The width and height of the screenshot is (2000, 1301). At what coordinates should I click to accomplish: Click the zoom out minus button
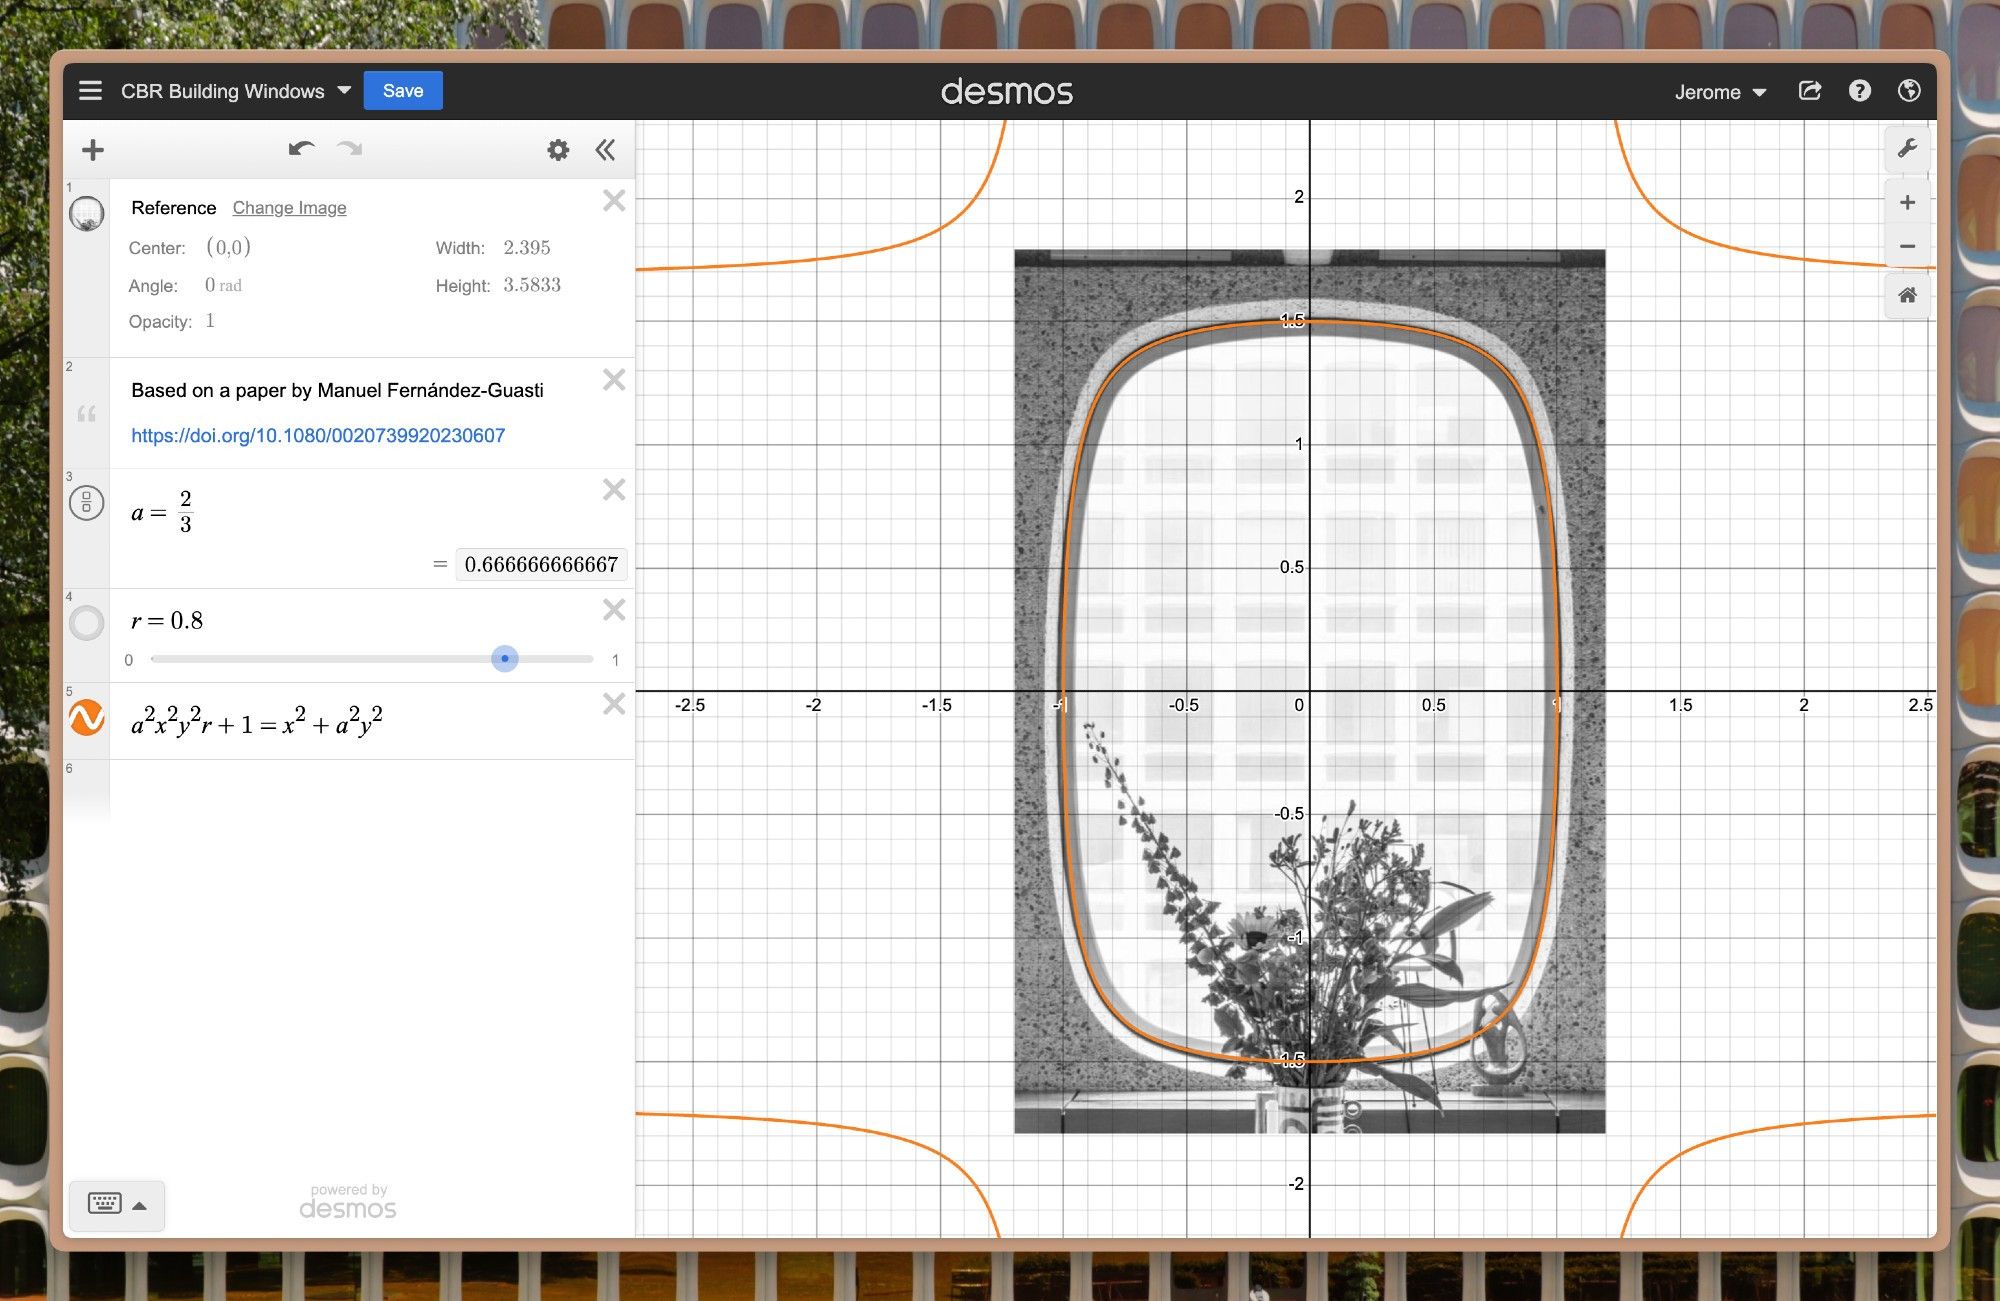(1907, 246)
